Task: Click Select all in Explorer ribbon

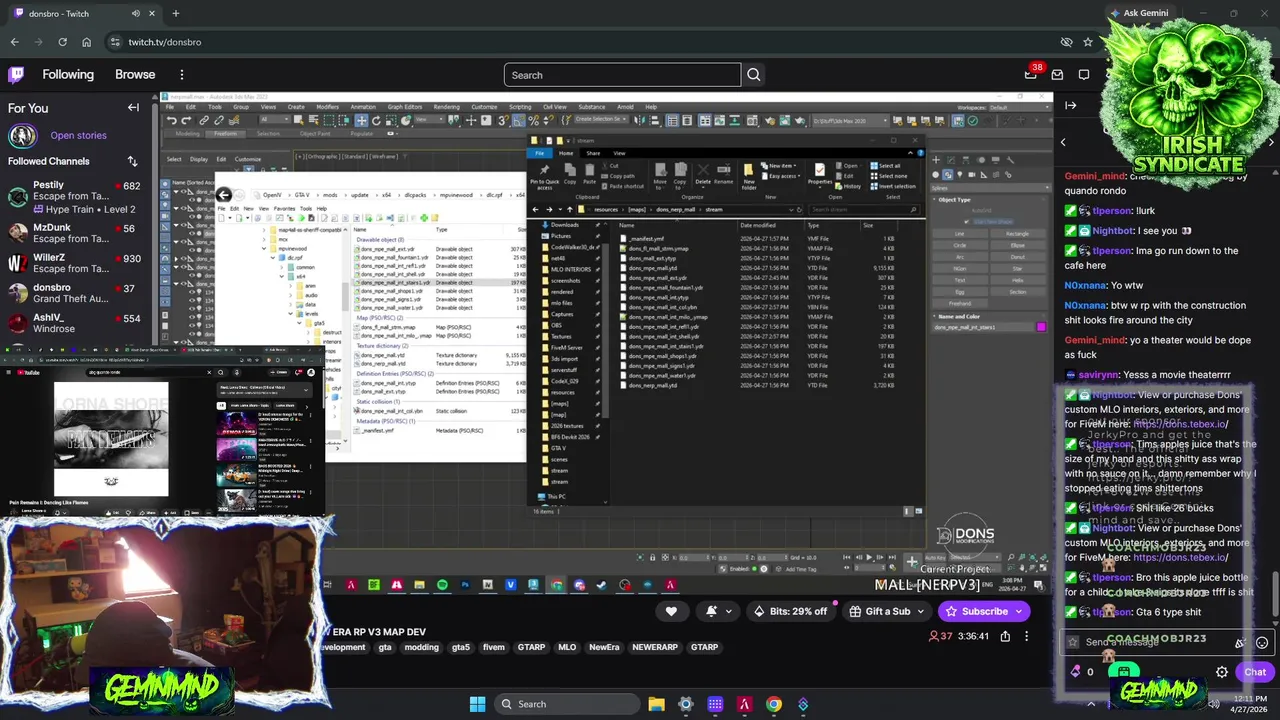Action: pyautogui.click(x=885, y=166)
